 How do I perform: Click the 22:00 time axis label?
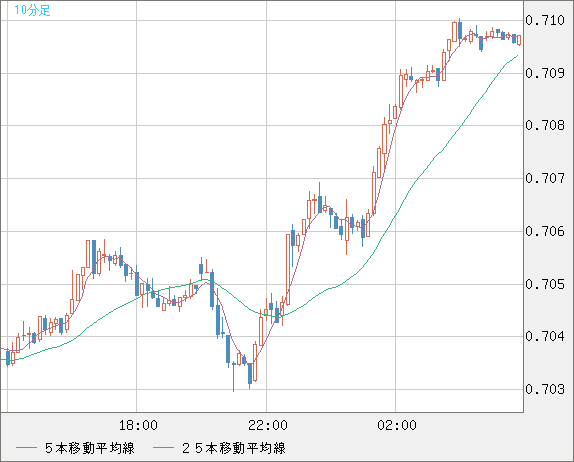tap(268, 425)
